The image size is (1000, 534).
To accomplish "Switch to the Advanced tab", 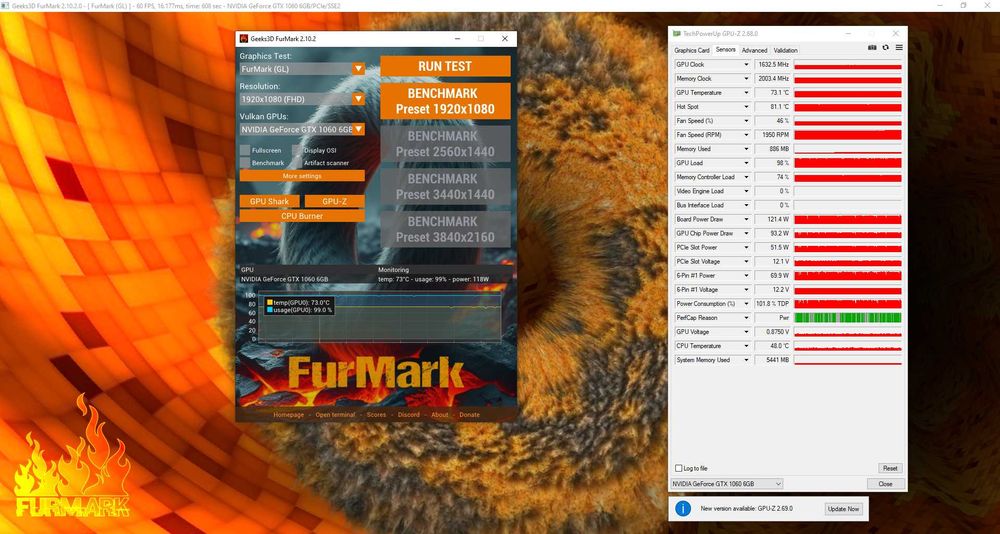I will pyautogui.click(x=754, y=50).
